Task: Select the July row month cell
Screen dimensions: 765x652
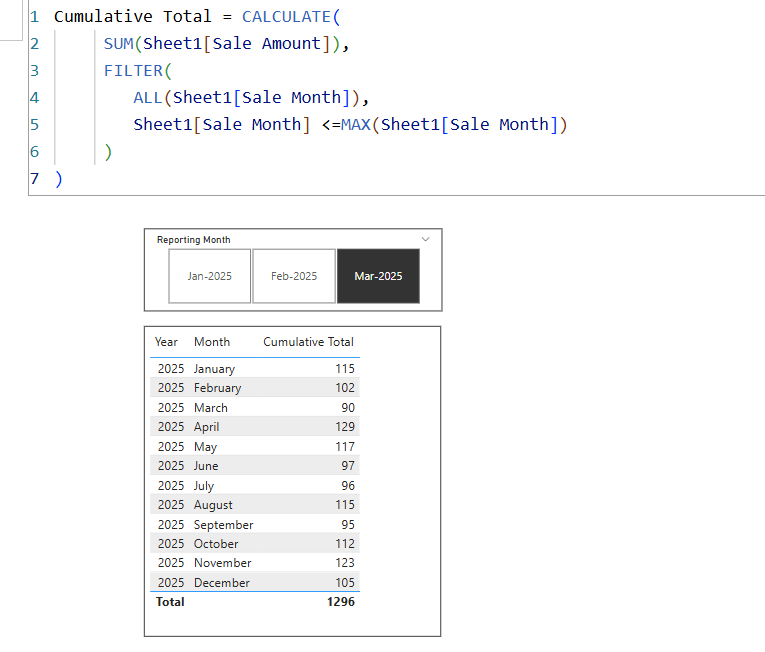Action: (204, 486)
